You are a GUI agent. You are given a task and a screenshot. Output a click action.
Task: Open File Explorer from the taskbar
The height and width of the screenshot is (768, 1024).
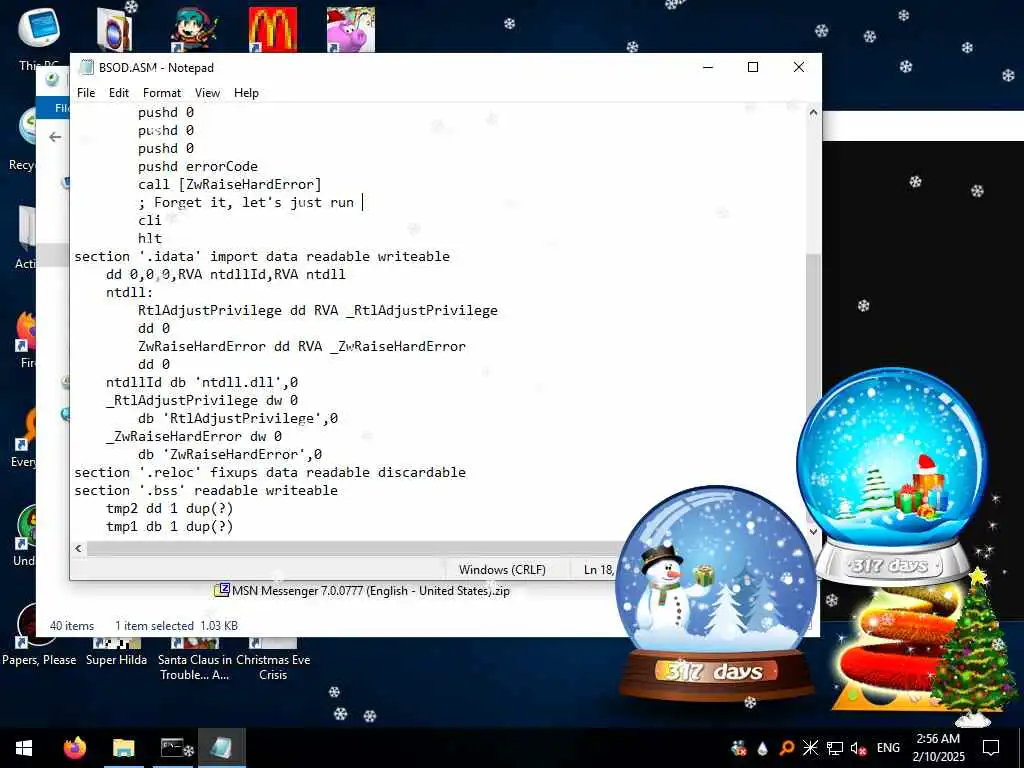[x=123, y=748]
